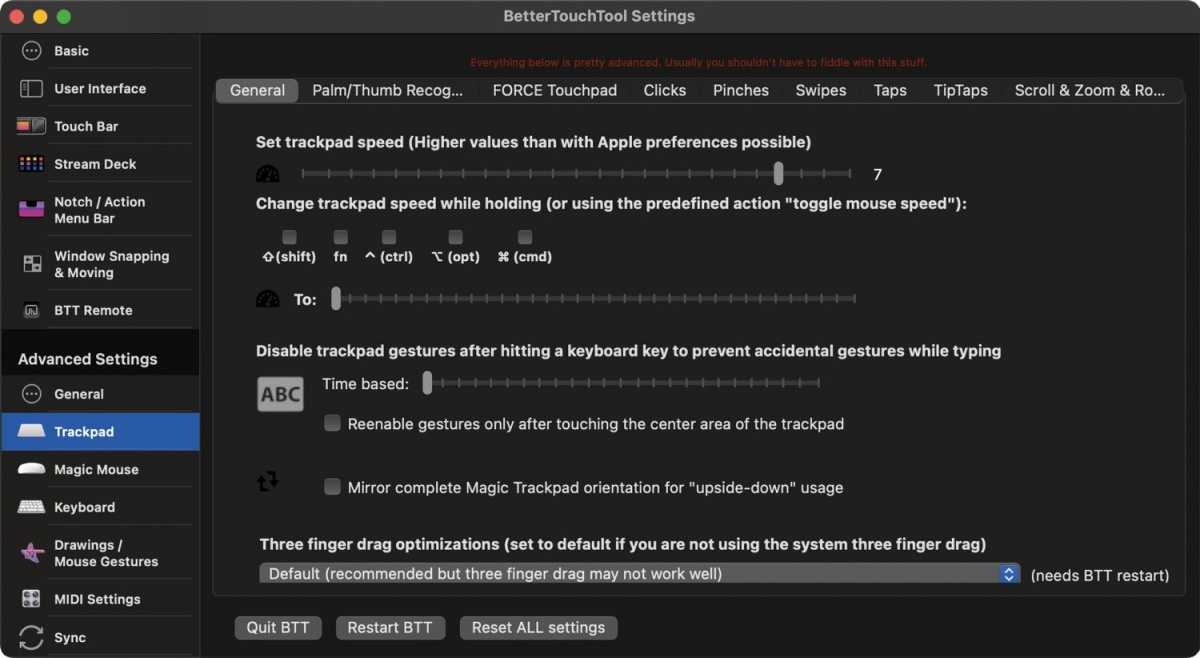
Task: Click the Sync icon in sidebar
Action: click(x=31, y=637)
